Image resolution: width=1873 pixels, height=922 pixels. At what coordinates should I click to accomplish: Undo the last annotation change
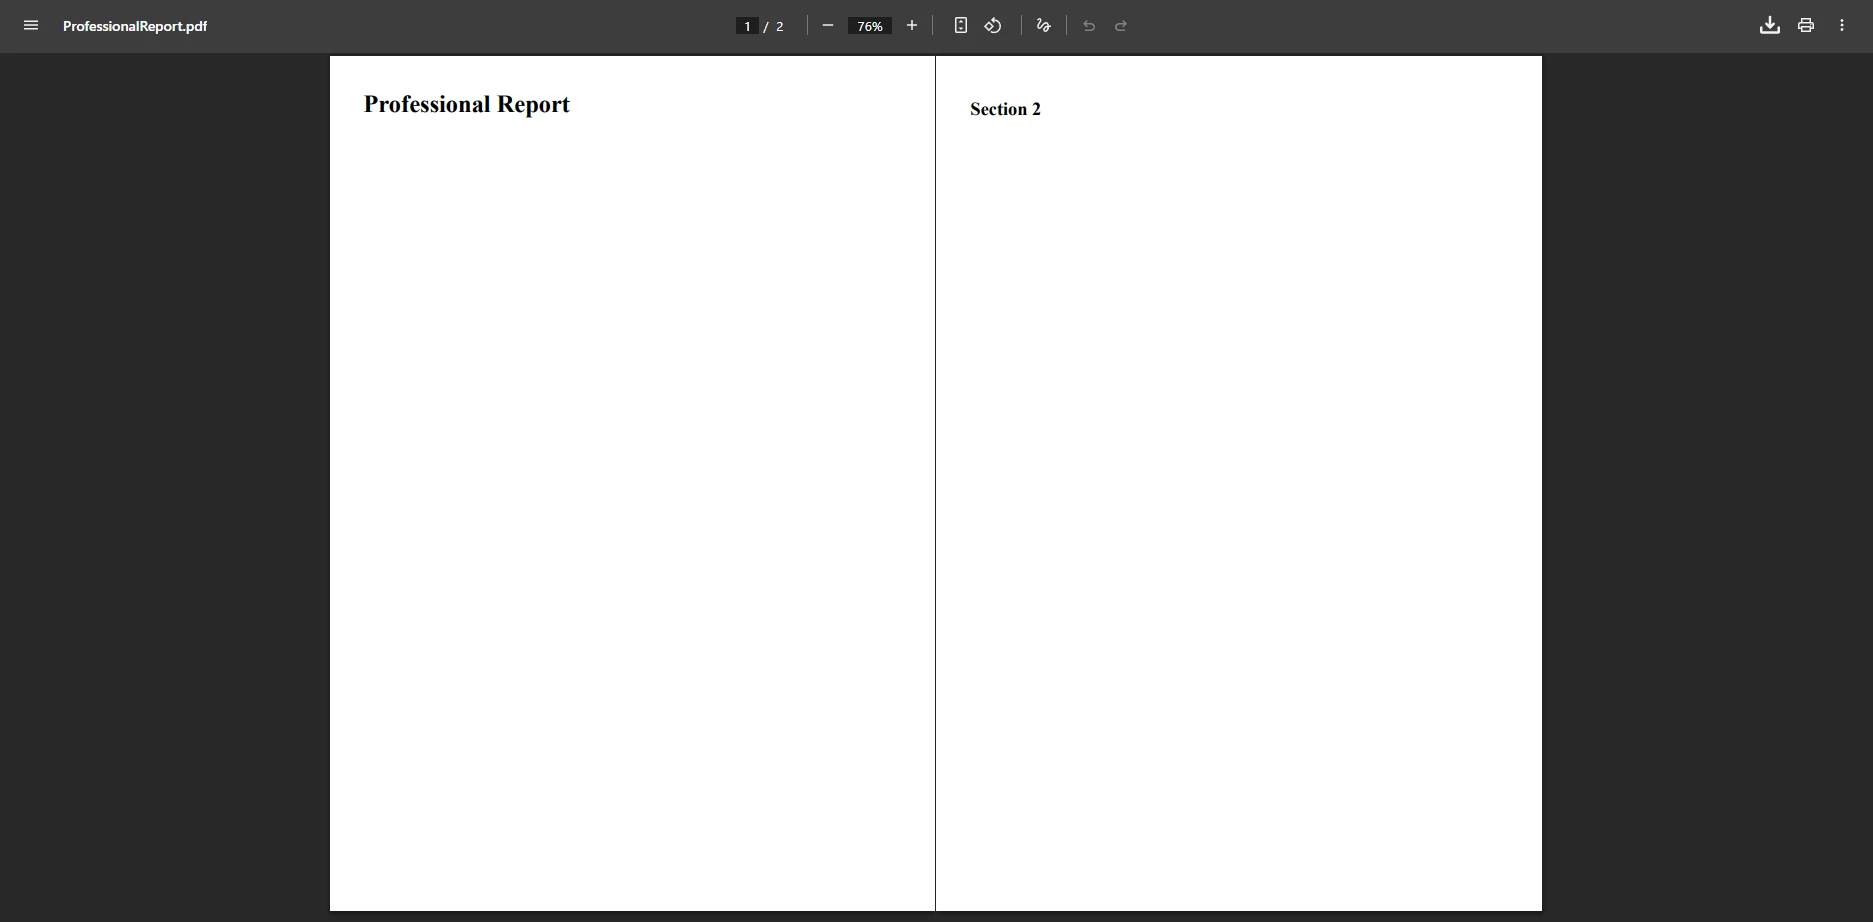coord(1088,26)
